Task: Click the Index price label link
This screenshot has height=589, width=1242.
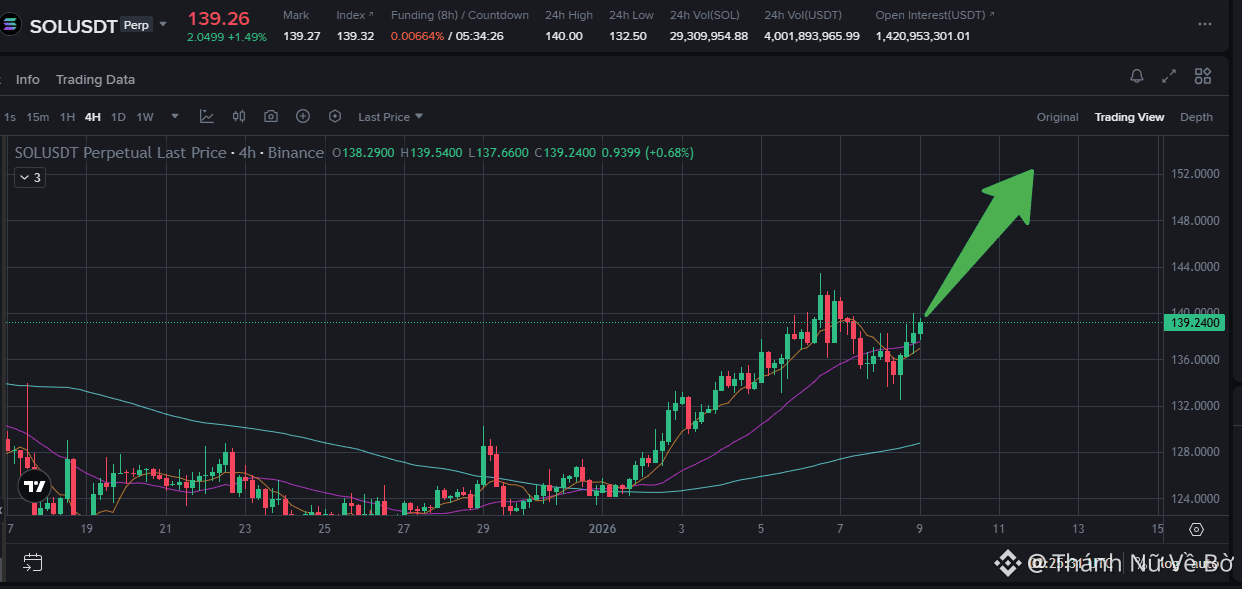Action: point(355,15)
